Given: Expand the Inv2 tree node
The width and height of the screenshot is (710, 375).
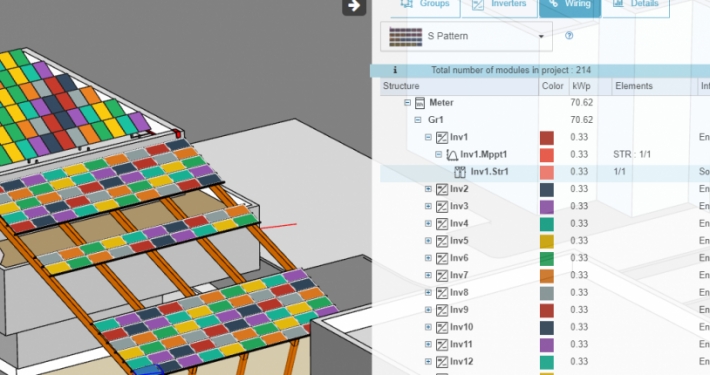Looking at the screenshot, I should [x=428, y=189].
